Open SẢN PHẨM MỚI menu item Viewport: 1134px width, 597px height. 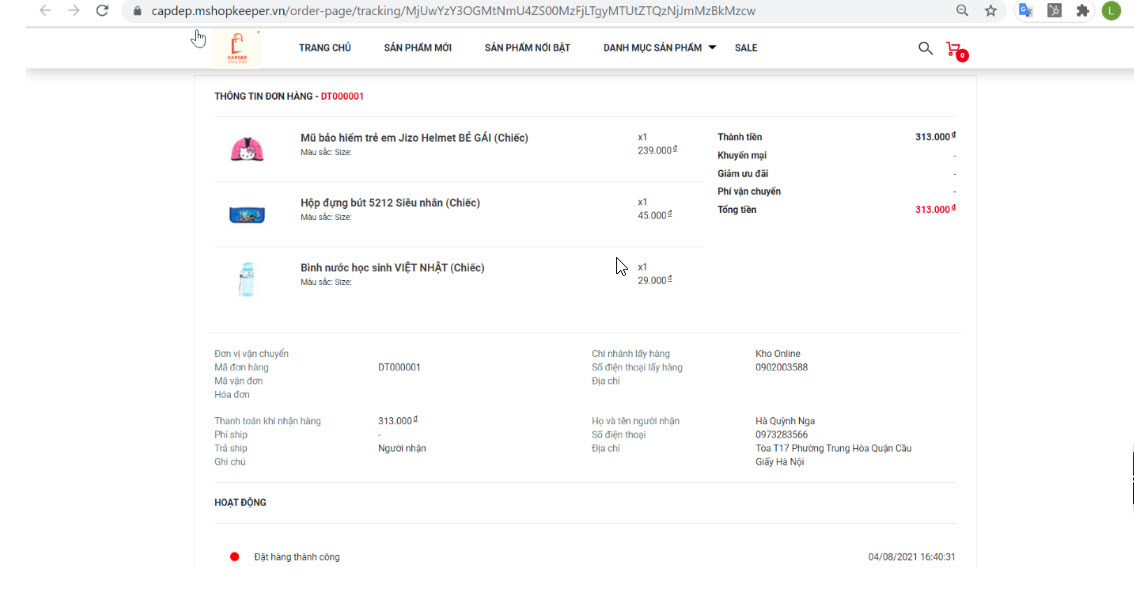click(417, 48)
